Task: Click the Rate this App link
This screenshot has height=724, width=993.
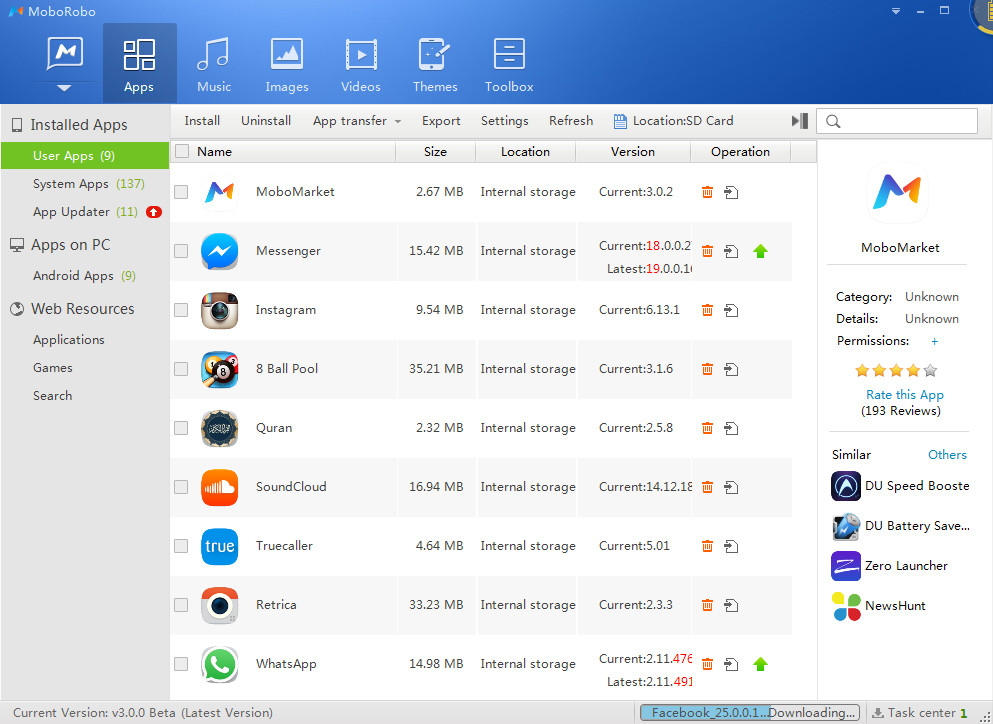Action: 904,395
